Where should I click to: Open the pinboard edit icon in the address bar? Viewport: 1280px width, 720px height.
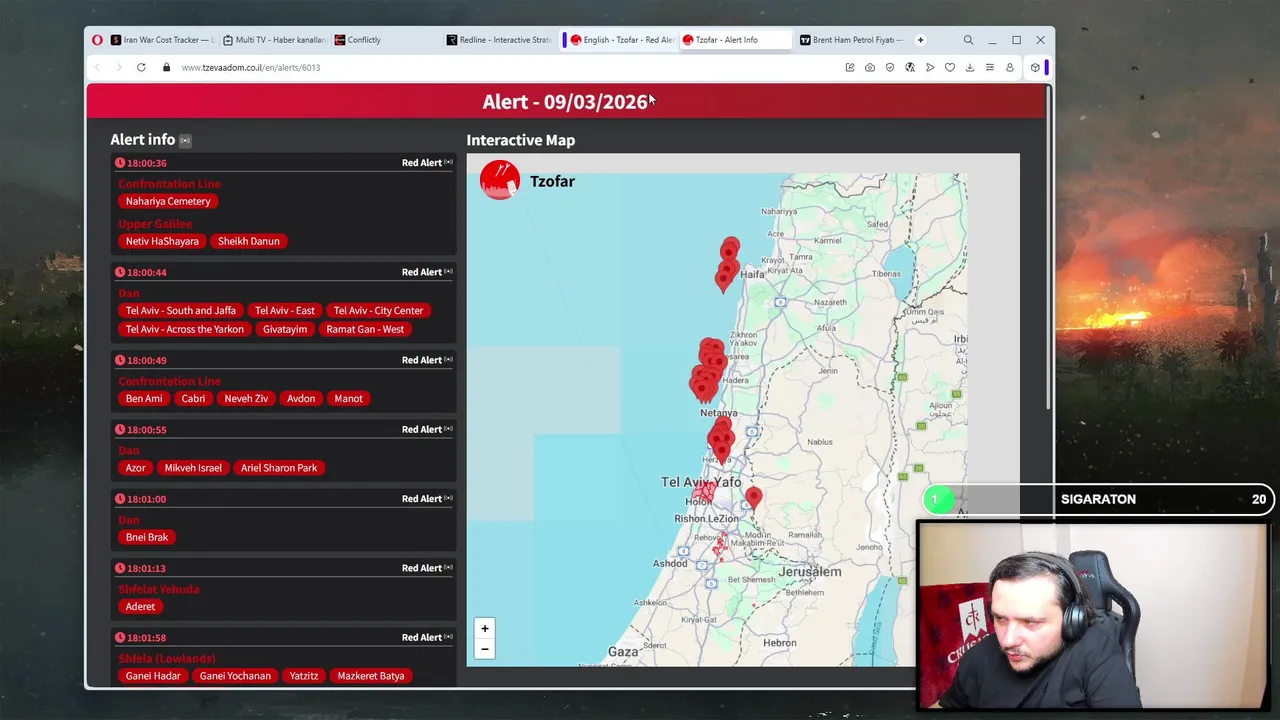coord(850,67)
